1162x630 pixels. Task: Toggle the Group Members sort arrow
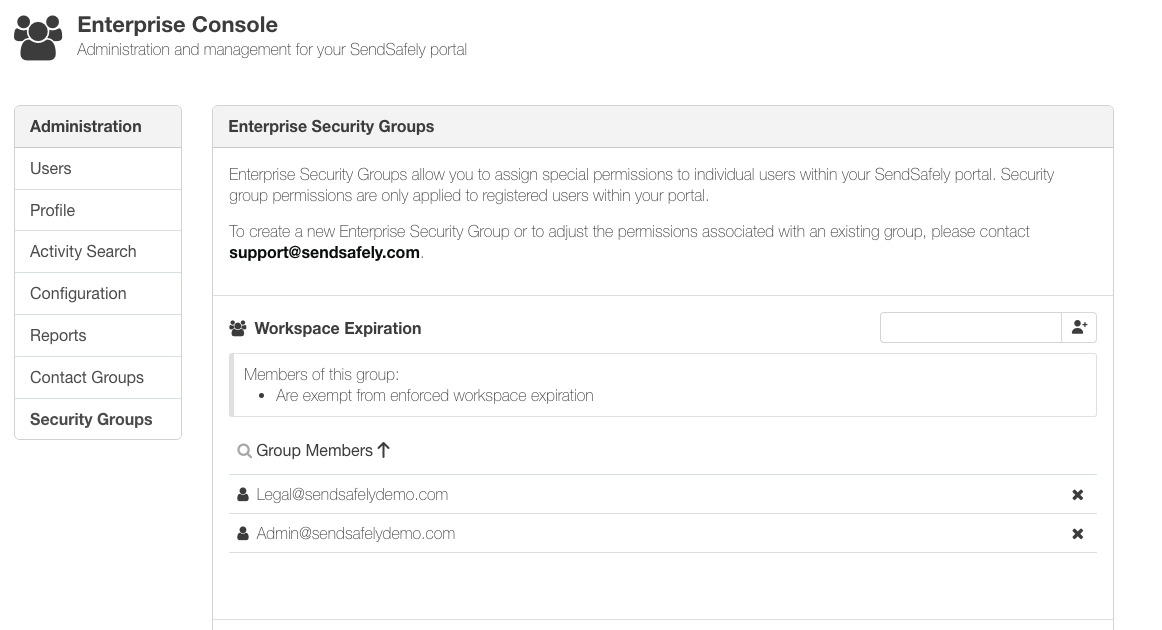click(x=383, y=450)
